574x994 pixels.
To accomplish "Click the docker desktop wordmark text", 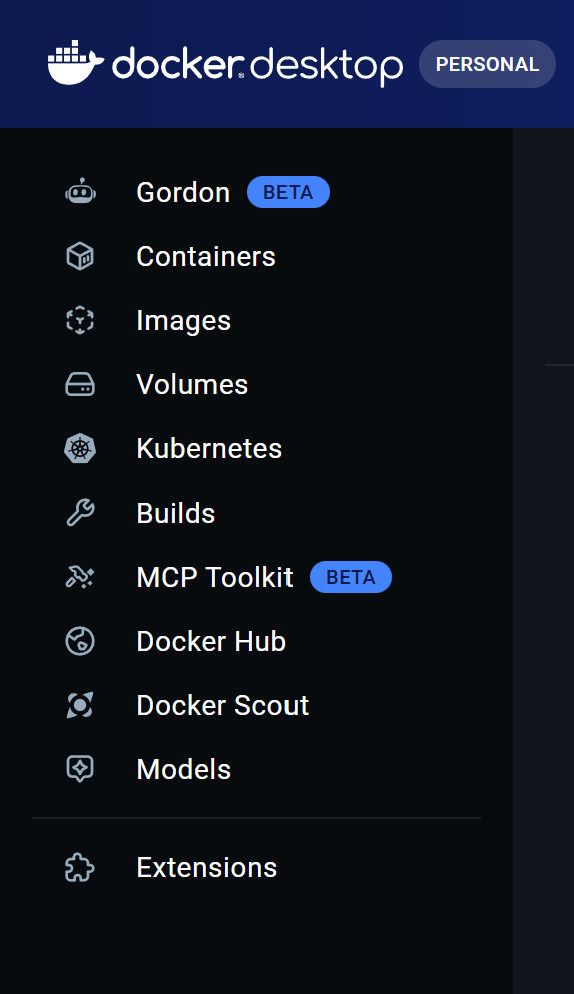I will (258, 65).
